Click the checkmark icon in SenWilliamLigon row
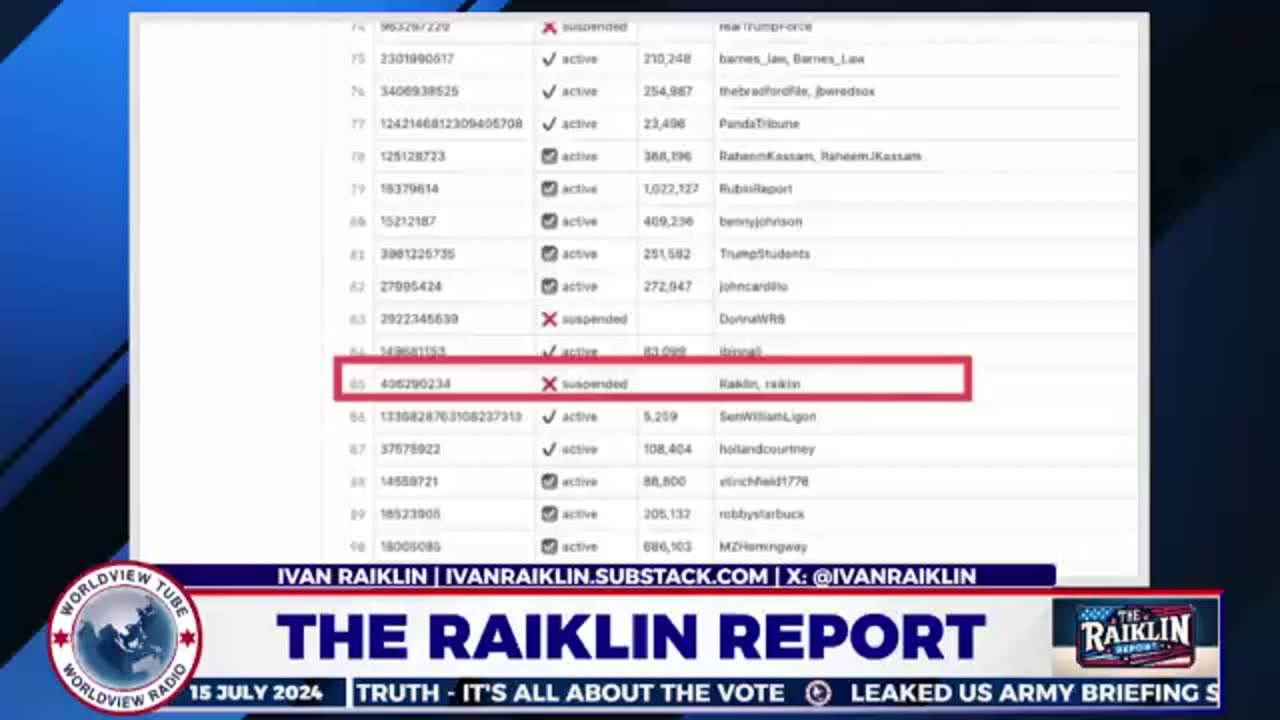1280x720 pixels. (549, 416)
